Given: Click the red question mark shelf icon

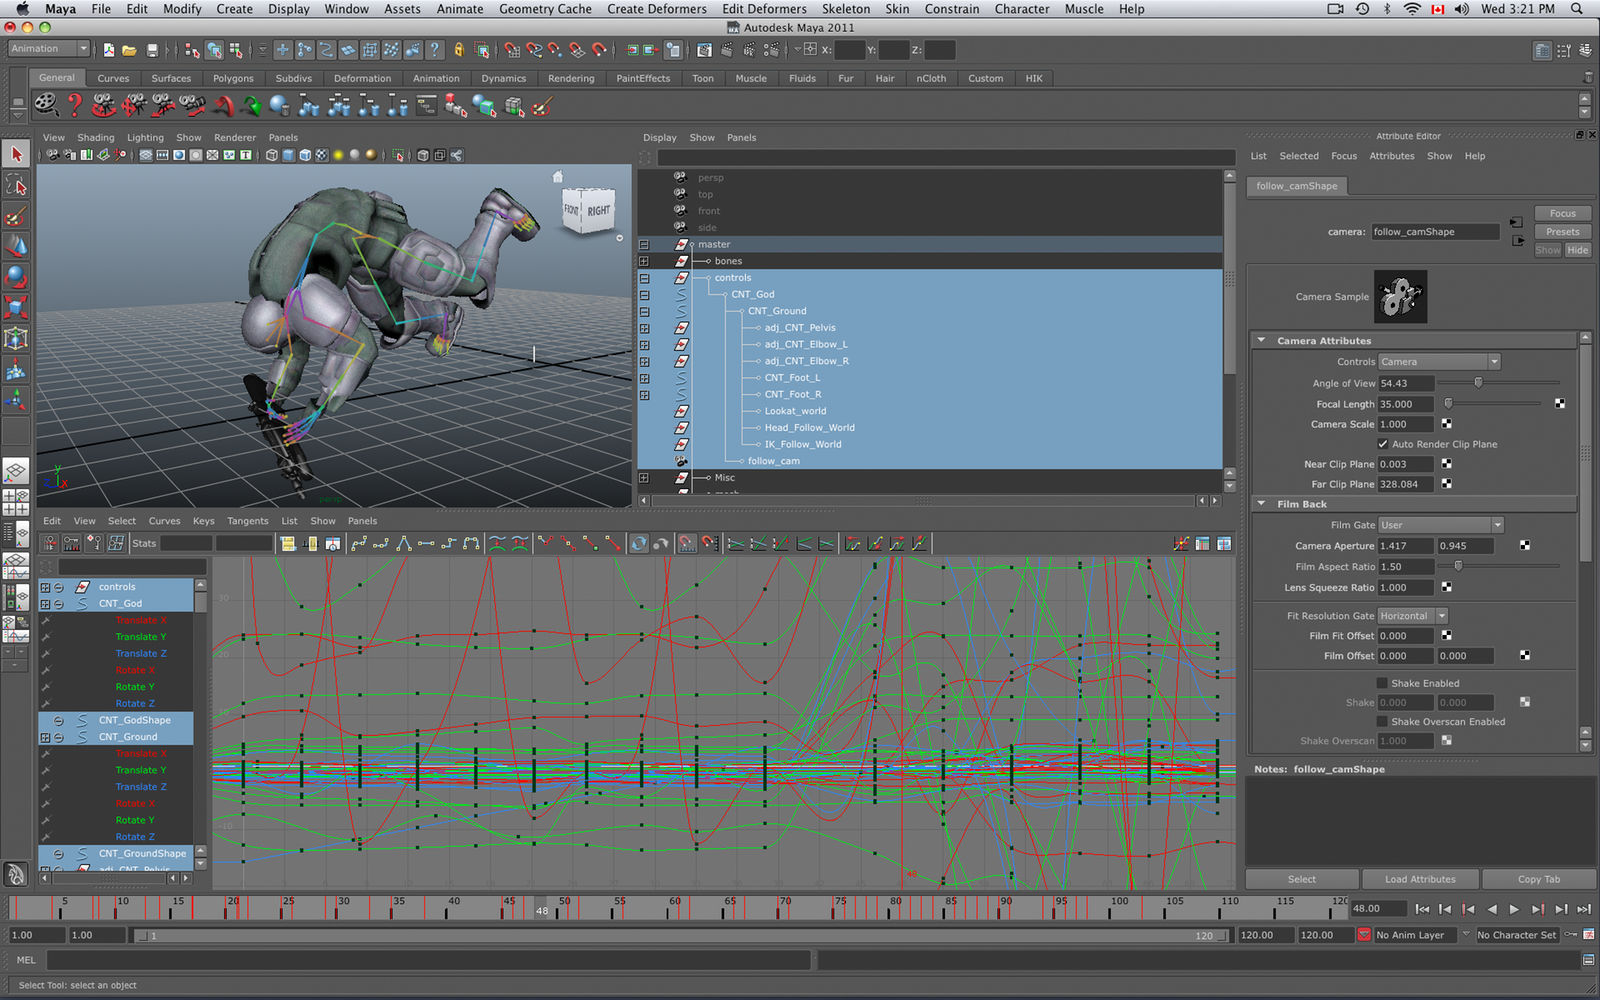Looking at the screenshot, I should click(x=74, y=104).
